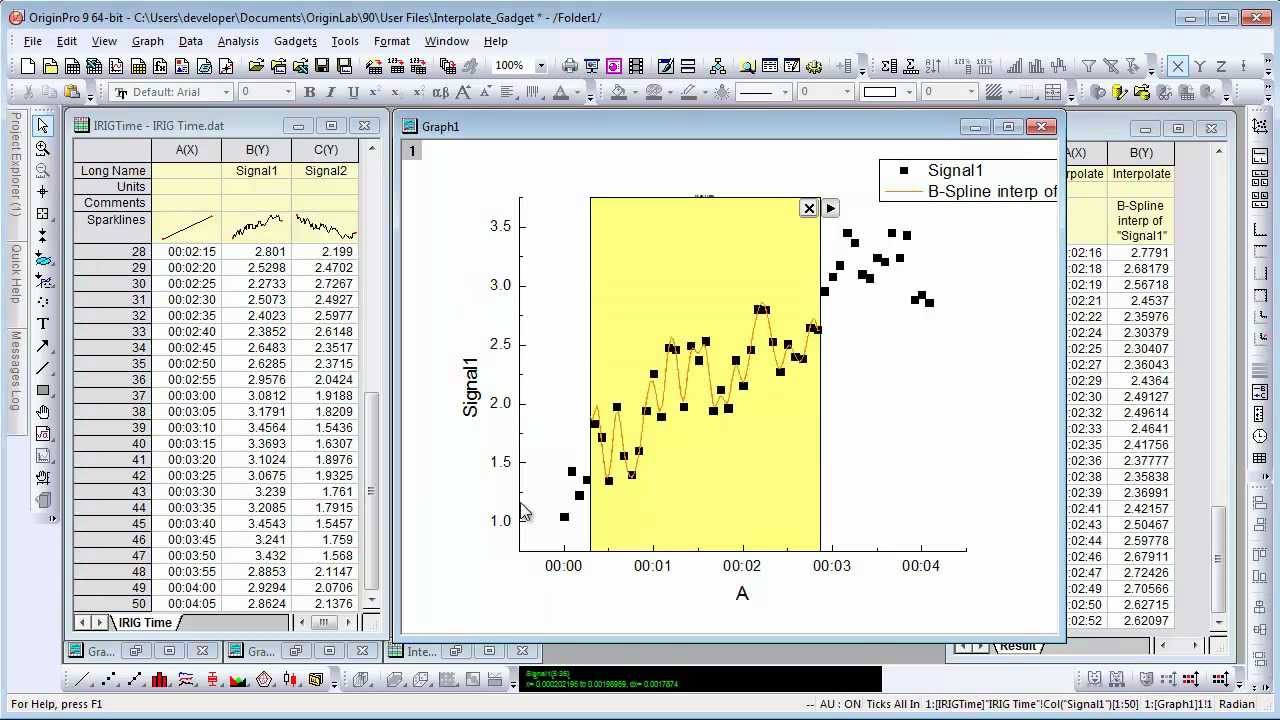Open the line width dropdown
The image size is (1280, 720).
click(847, 92)
